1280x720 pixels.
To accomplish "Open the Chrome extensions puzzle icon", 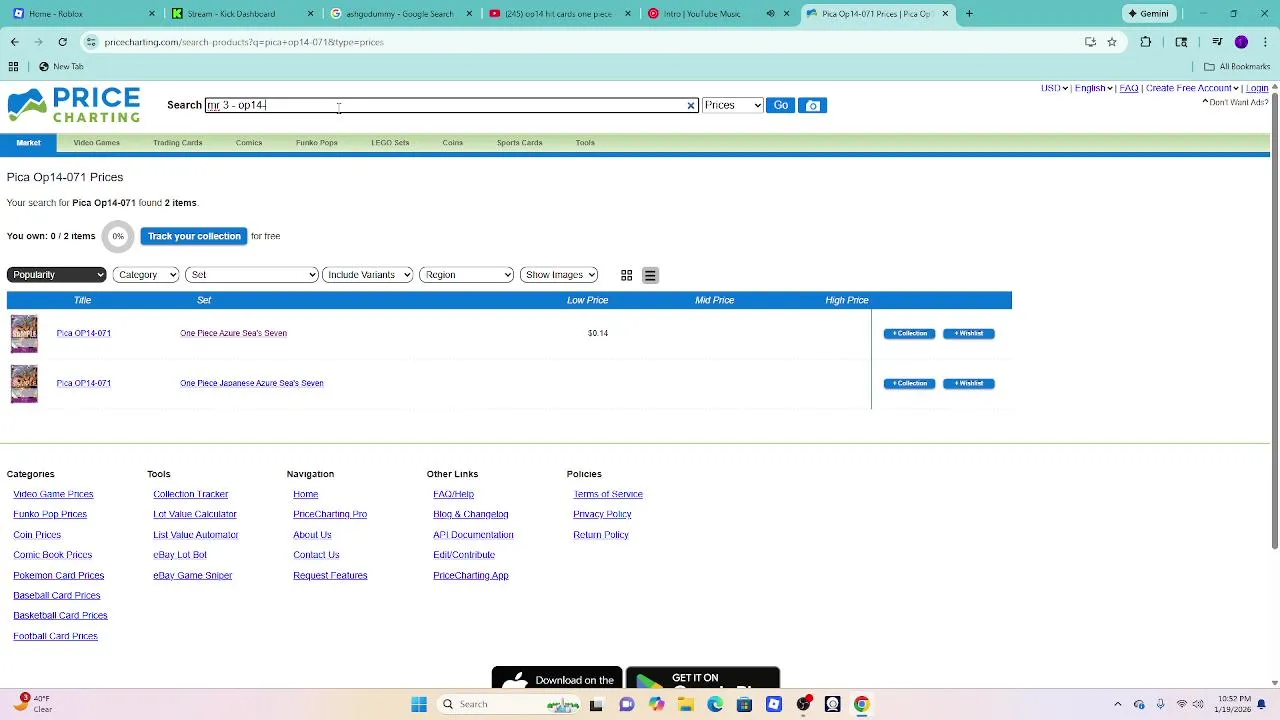I will point(1145,42).
